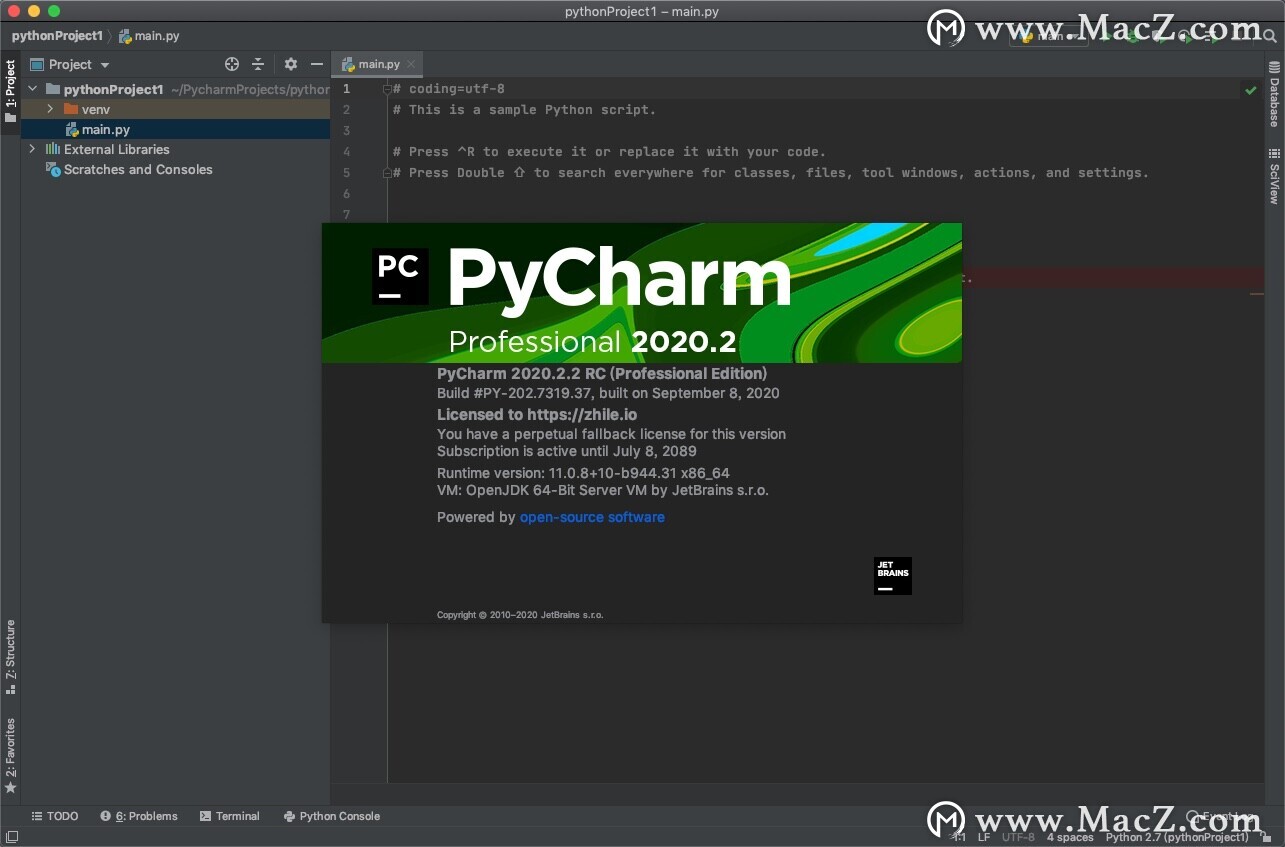Screen dimensions: 1285x847
Task: Click the PC PyCharm logo in splash
Action: coord(400,276)
